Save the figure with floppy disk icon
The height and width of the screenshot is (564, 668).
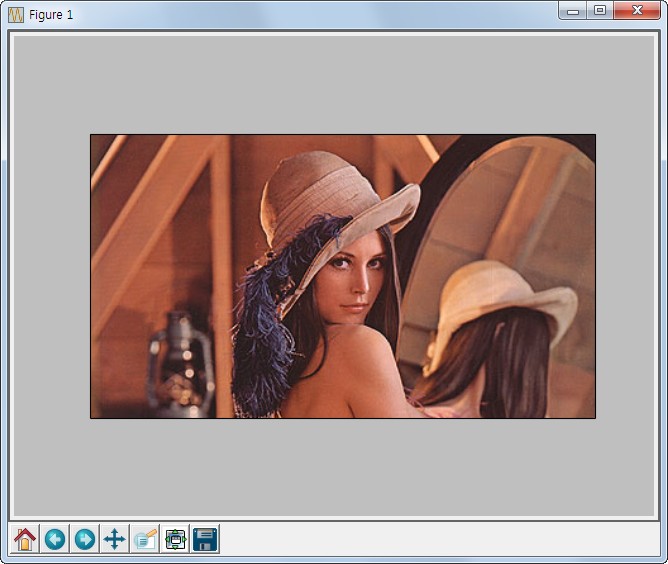point(205,539)
